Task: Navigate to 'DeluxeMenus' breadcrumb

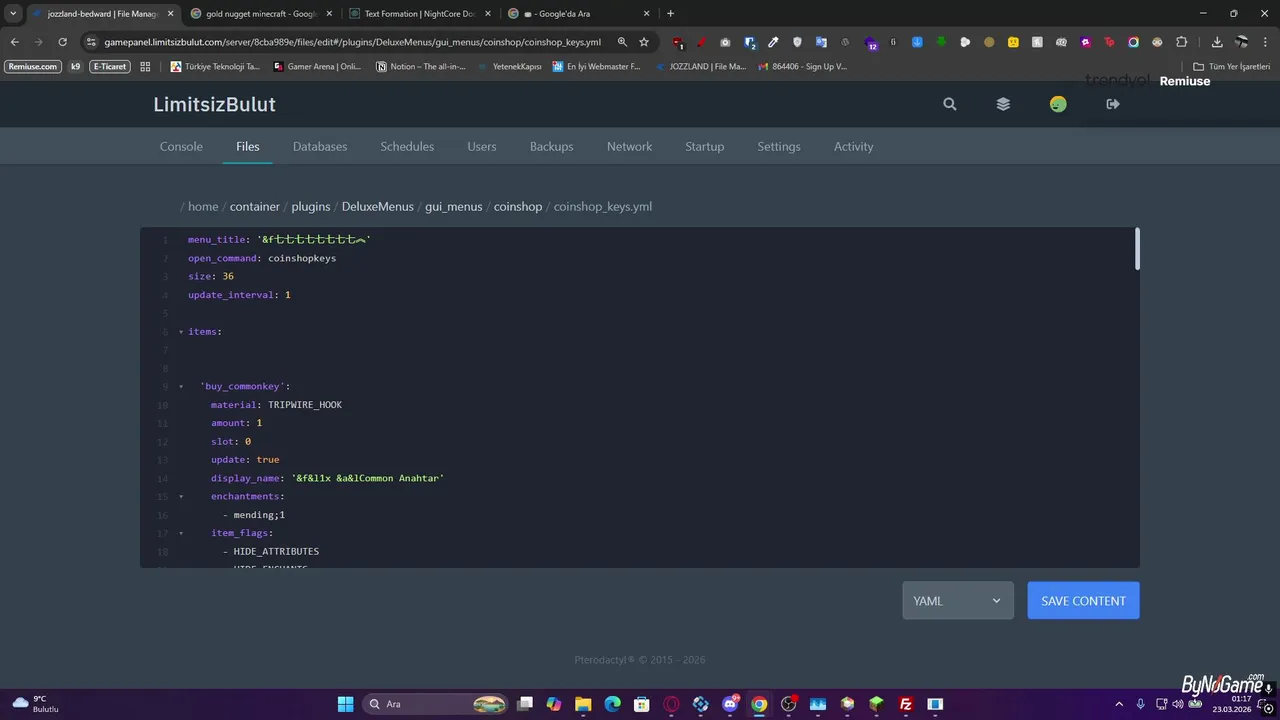Action: [x=378, y=206]
